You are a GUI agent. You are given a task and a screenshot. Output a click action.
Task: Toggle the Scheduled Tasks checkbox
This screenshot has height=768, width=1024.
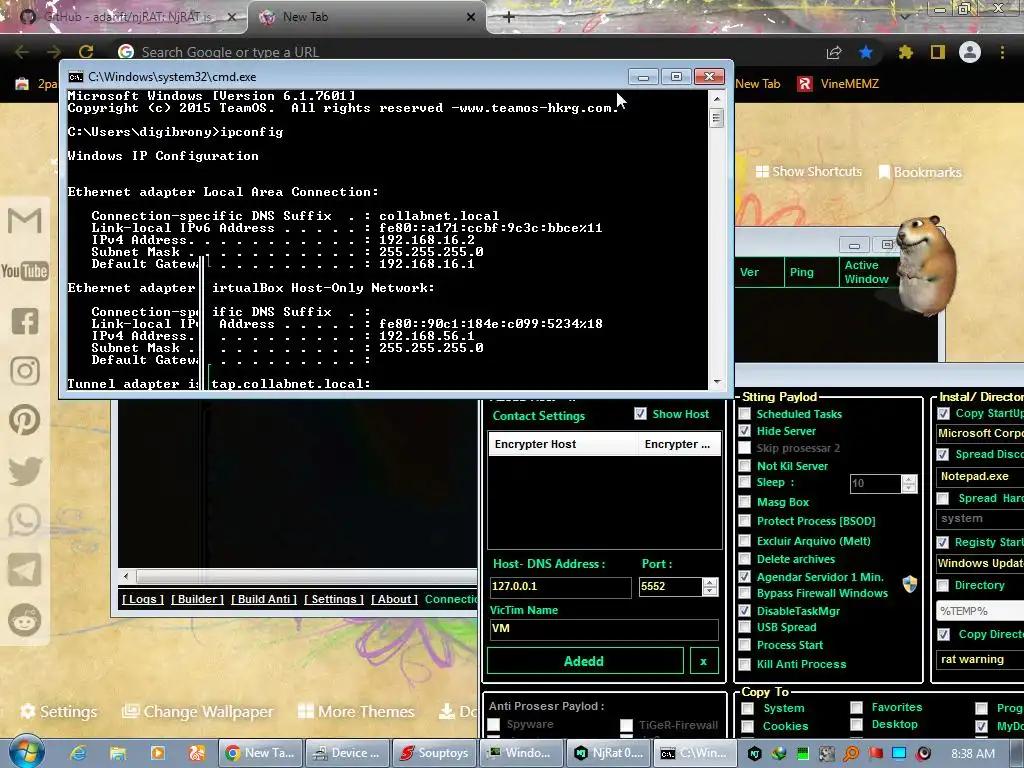click(x=744, y=413)
